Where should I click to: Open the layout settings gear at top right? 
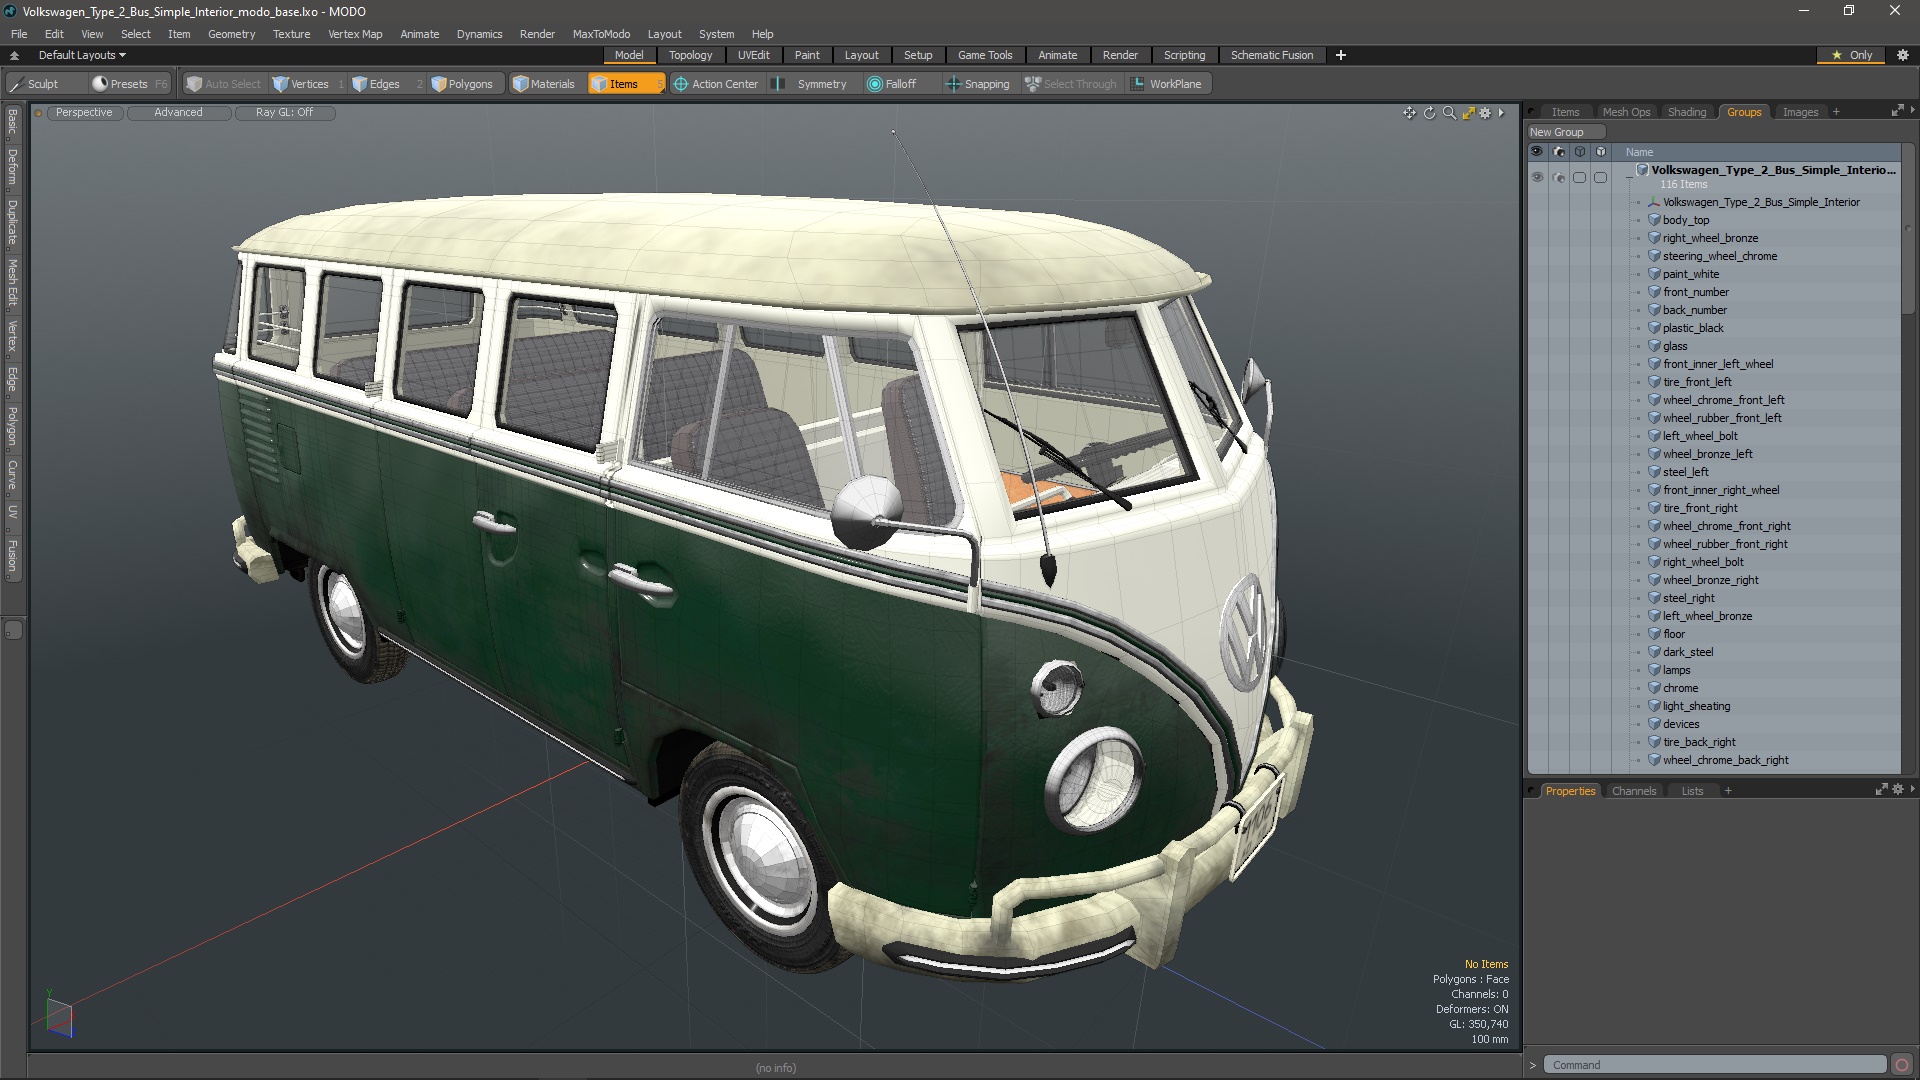pos(1903,55)
